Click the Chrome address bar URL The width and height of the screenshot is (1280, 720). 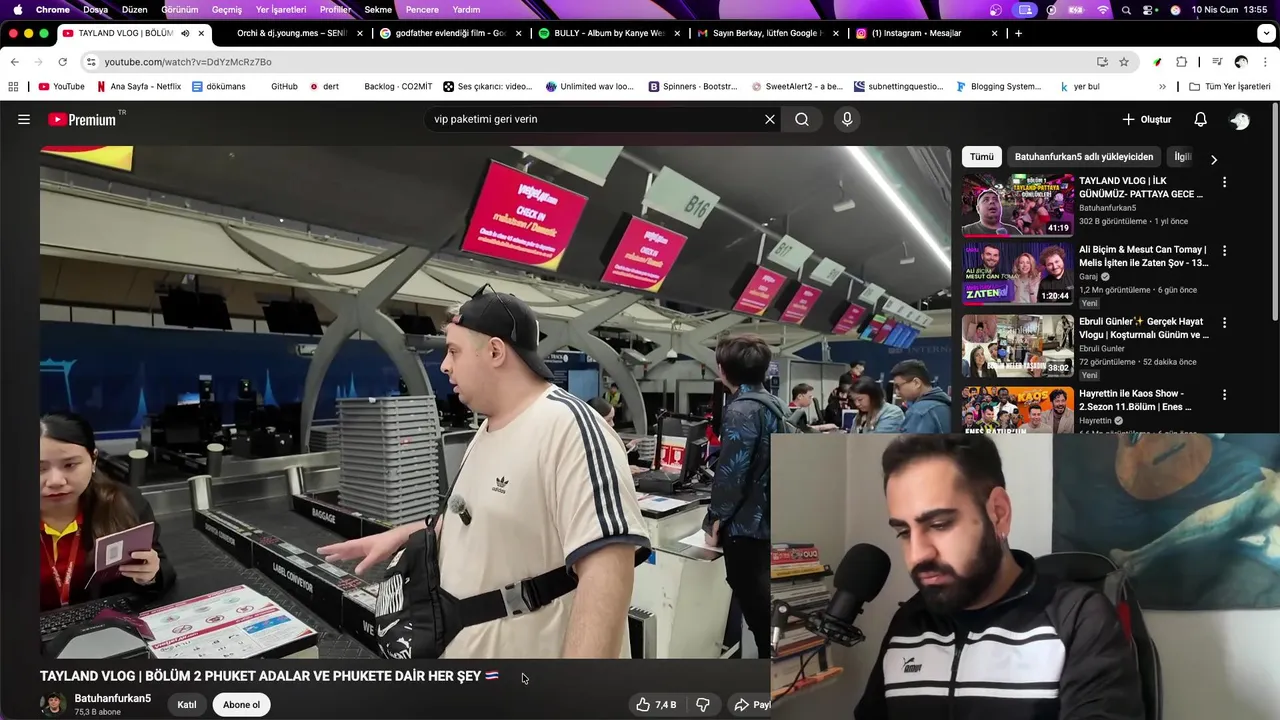point(188,62)
